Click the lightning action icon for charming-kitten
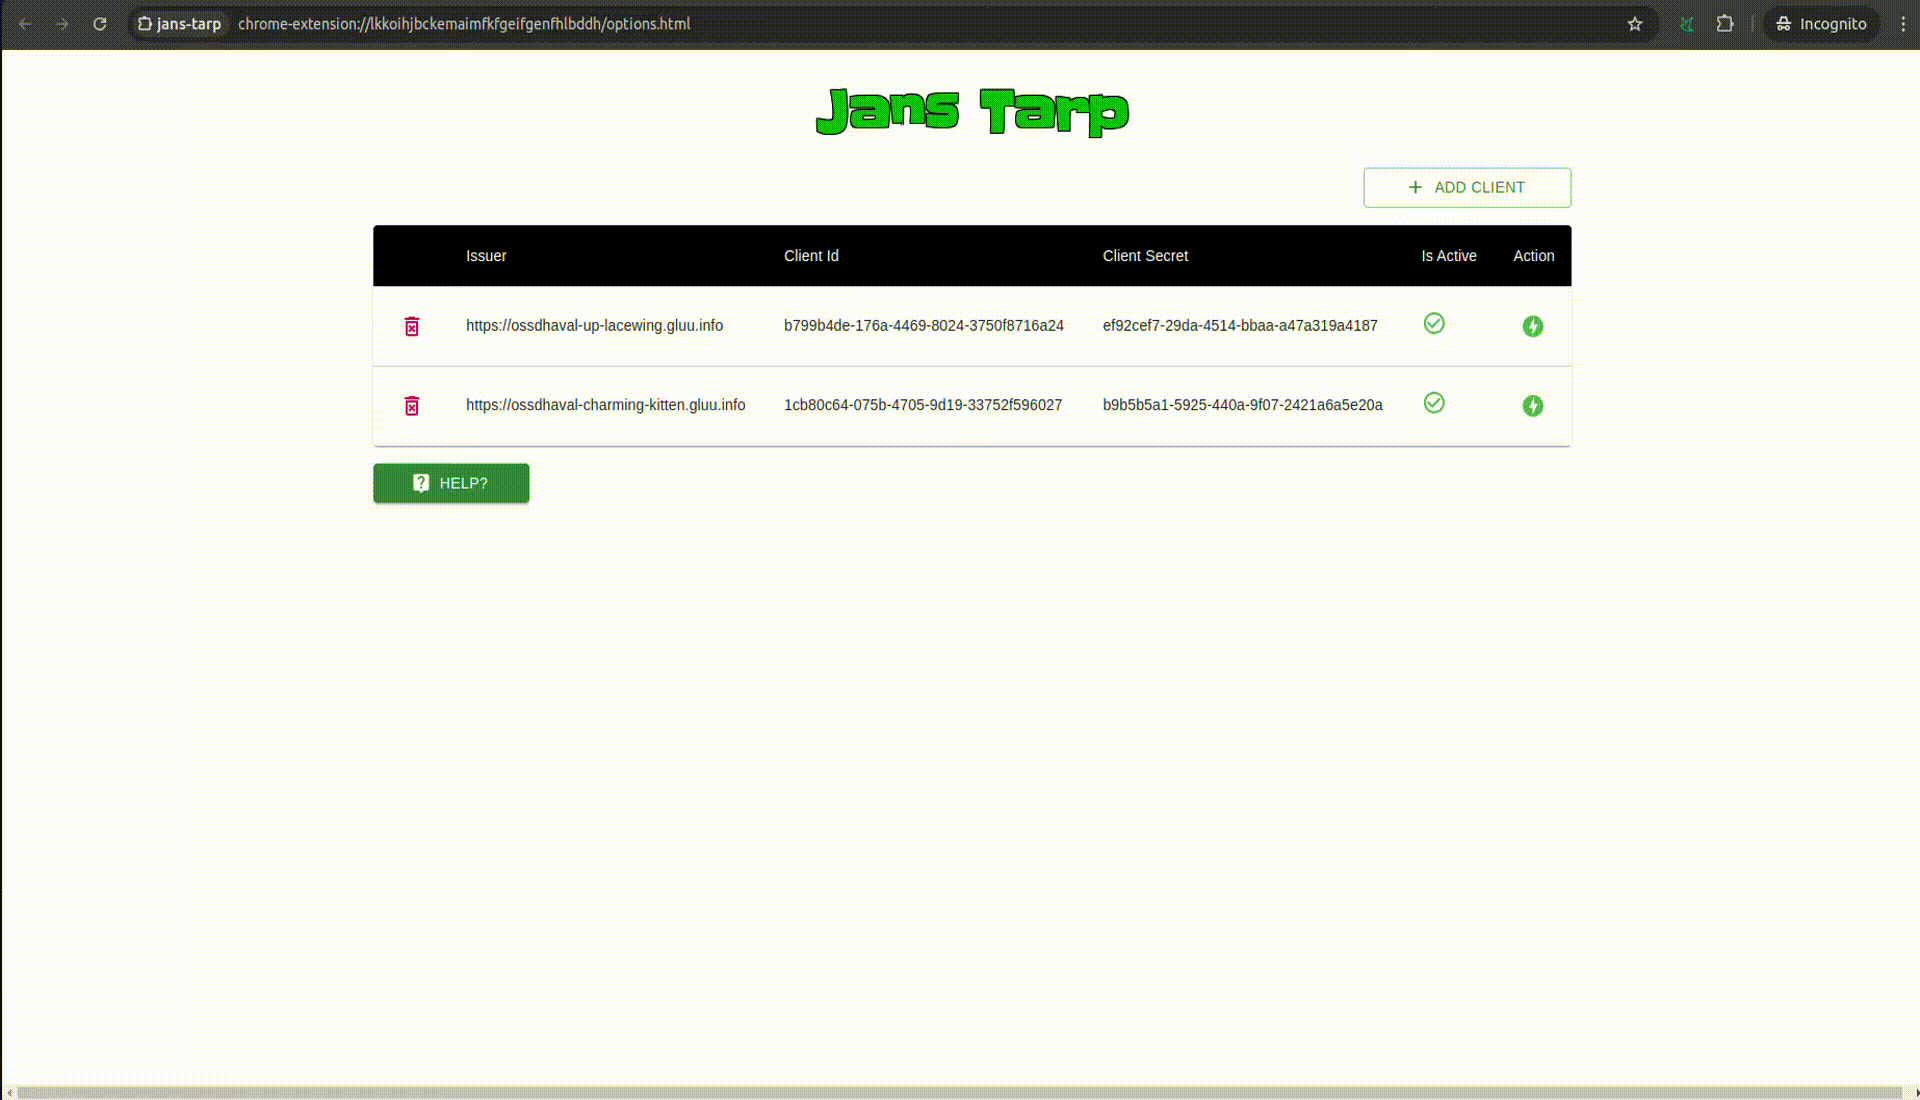Screen dimensions: 1920x1100 click(x=1534, y=405)
